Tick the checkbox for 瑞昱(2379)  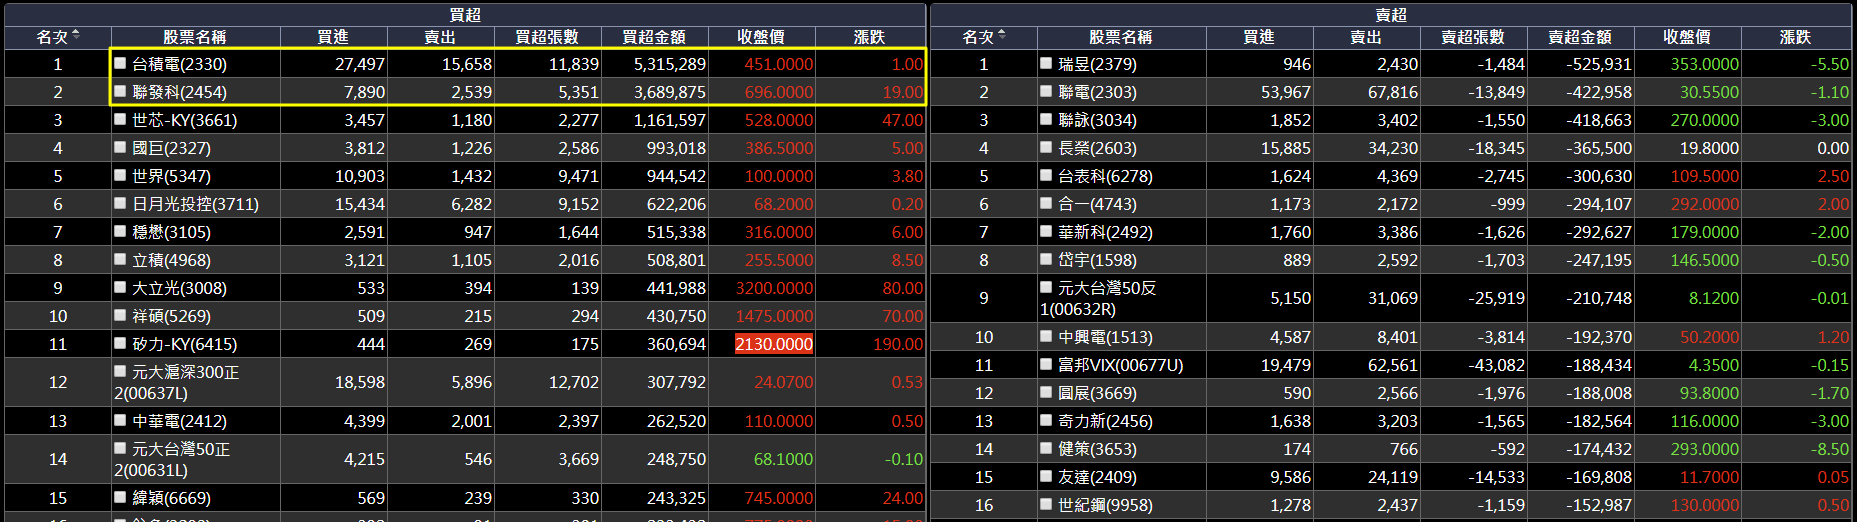(x=1046, y=63)
